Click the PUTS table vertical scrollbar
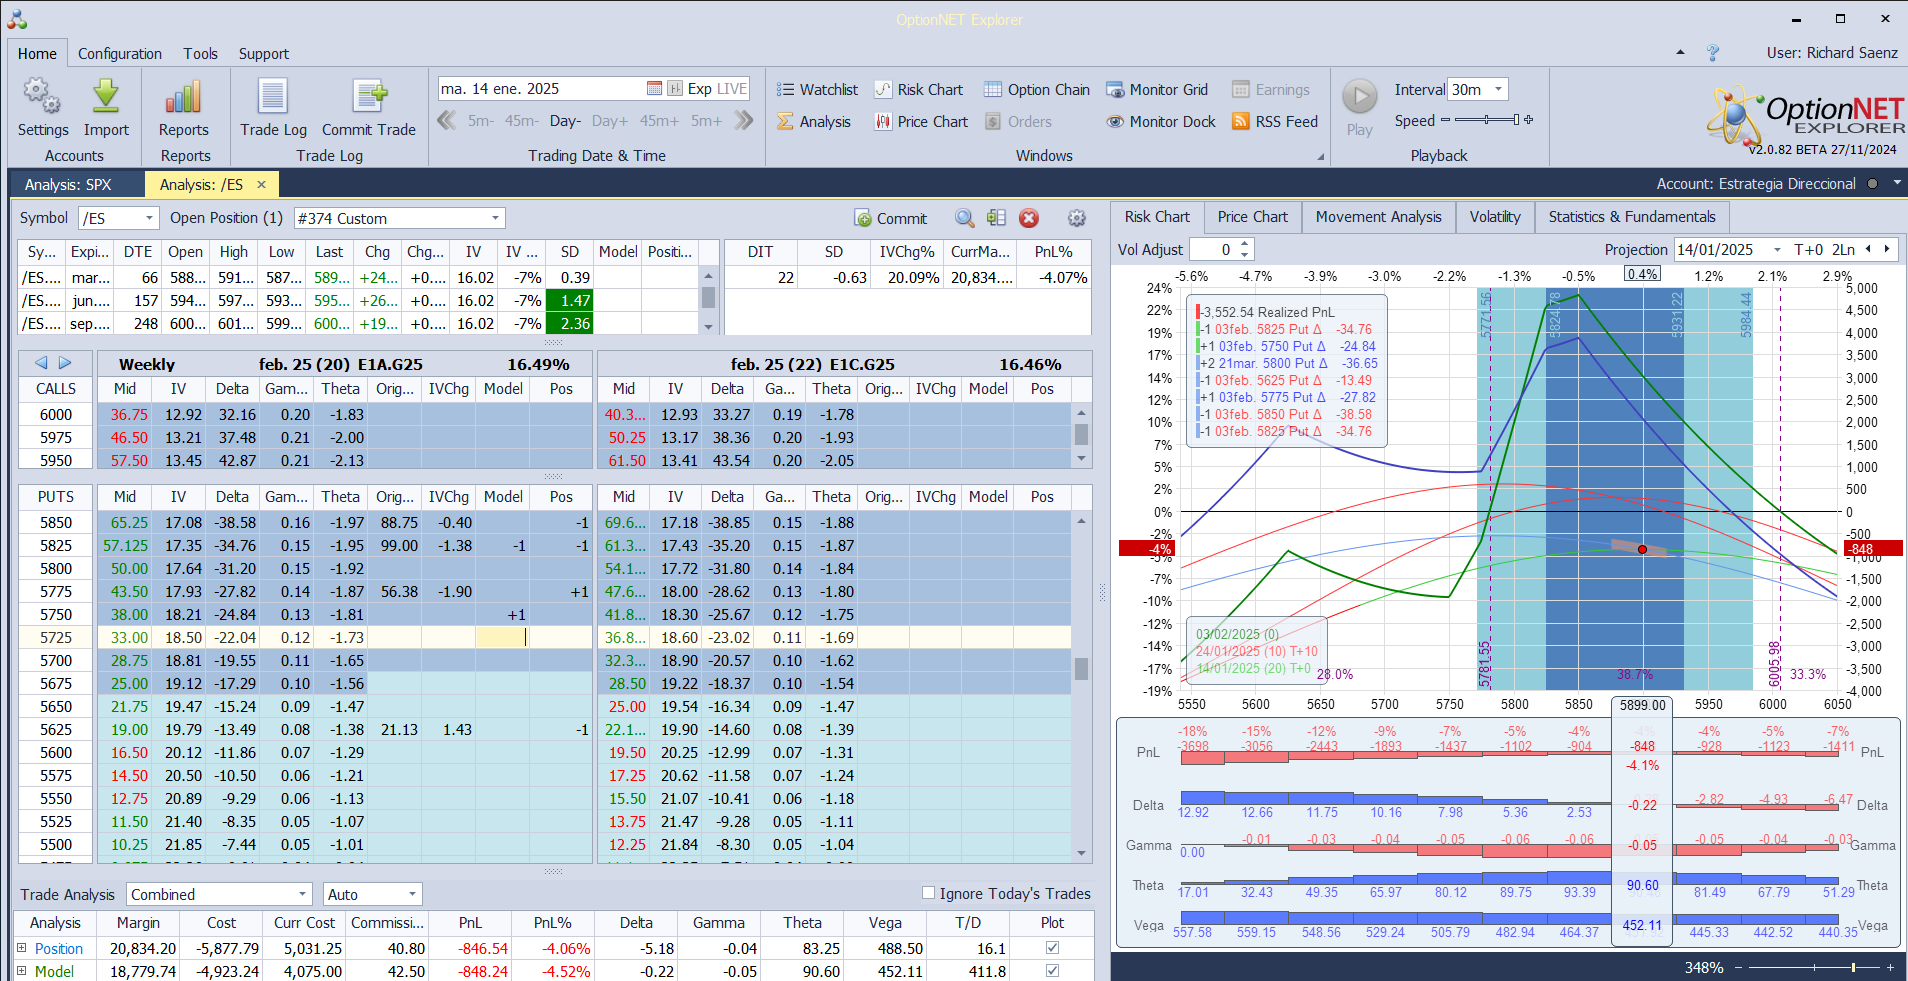This screenshot has height=981, width=1908. click(x=1081, y=685)
